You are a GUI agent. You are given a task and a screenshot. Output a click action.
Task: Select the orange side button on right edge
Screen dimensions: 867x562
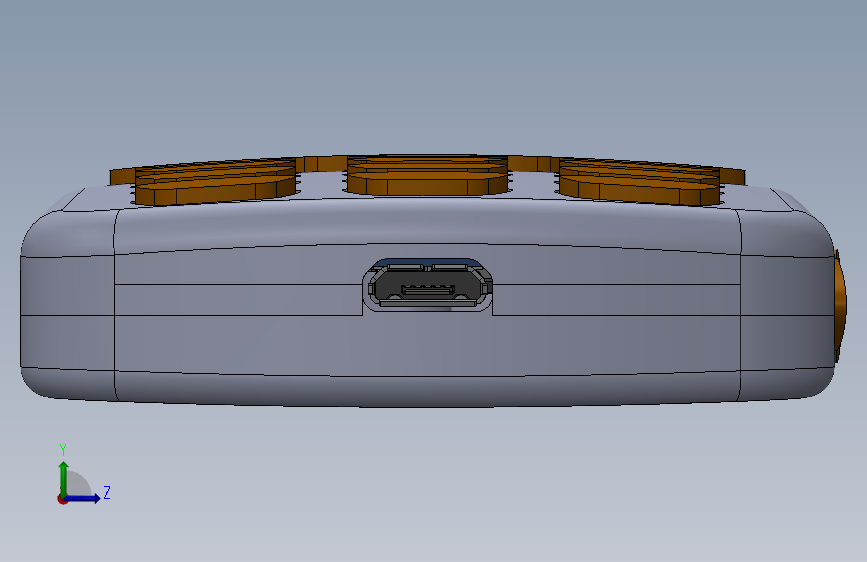pos(840,306)
